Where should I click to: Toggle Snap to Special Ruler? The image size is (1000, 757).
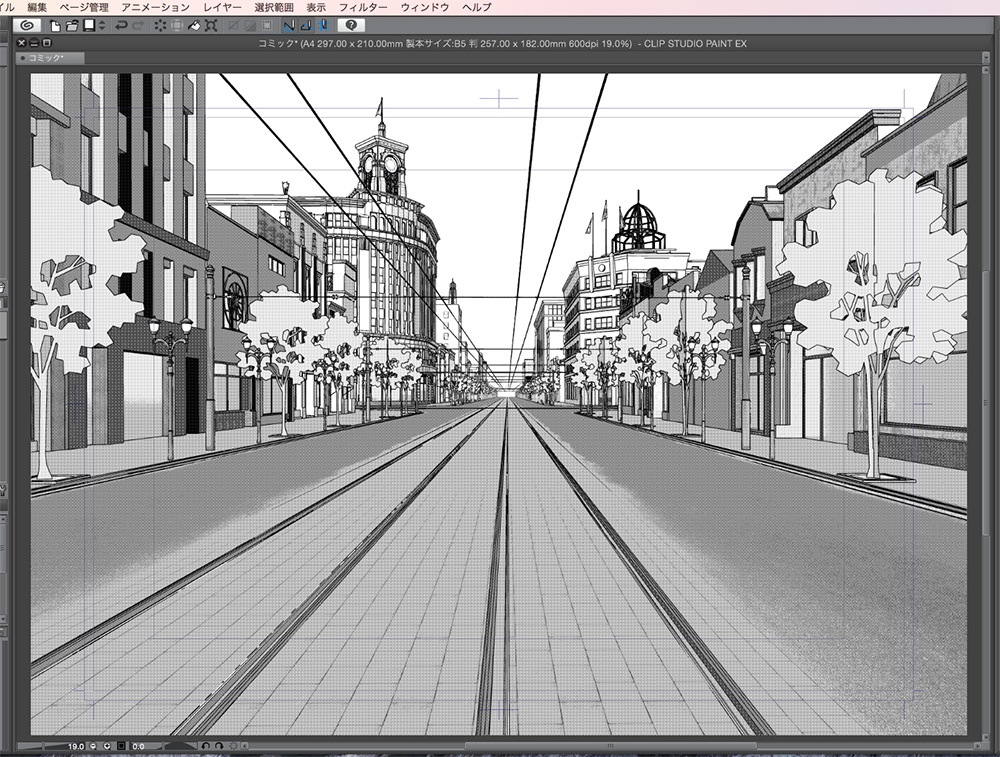pyautogui.click(x=307, y=24)
